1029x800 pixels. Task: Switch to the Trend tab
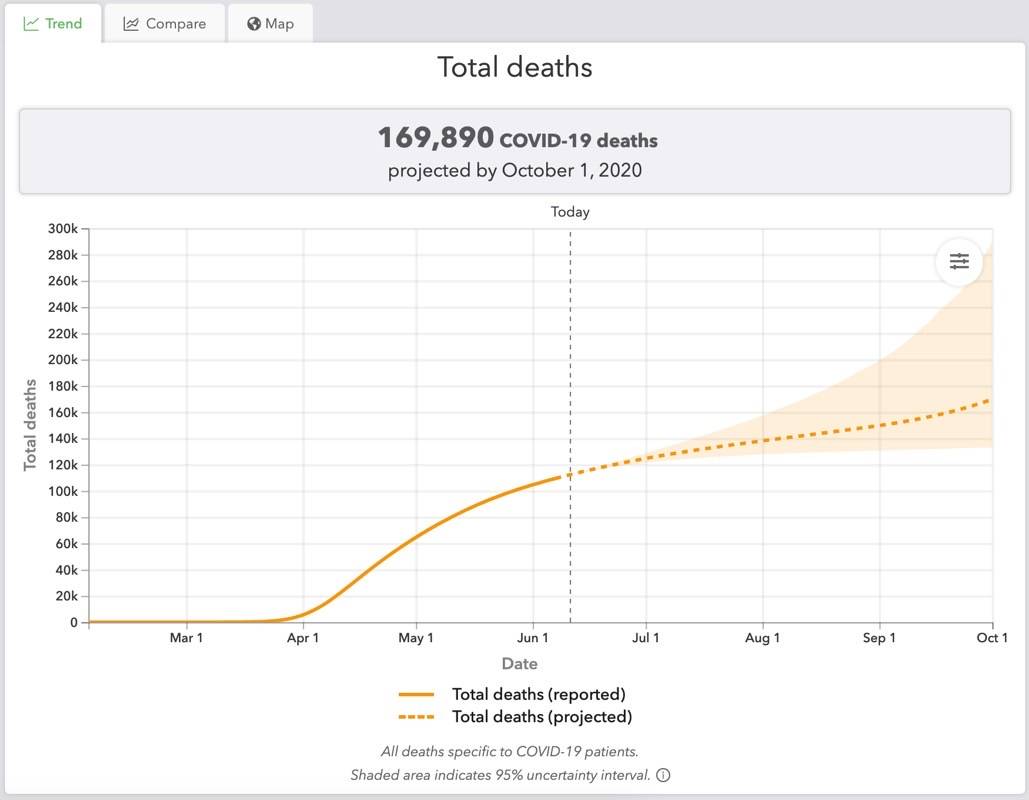click(x=53, y=23)
